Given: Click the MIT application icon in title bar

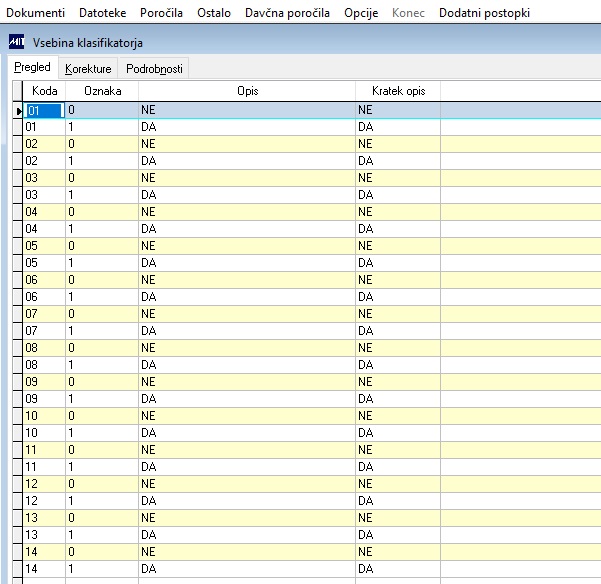Looking at the screenshot, I should click(x=16, y=42).
